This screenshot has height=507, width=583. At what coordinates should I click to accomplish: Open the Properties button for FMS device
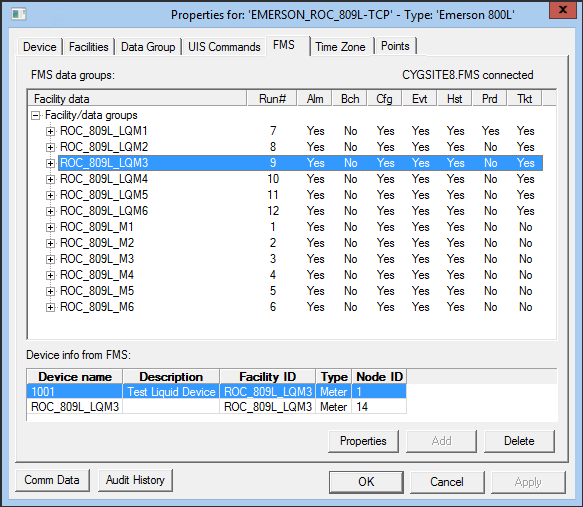pyautogui.click(x=363, y=441)
